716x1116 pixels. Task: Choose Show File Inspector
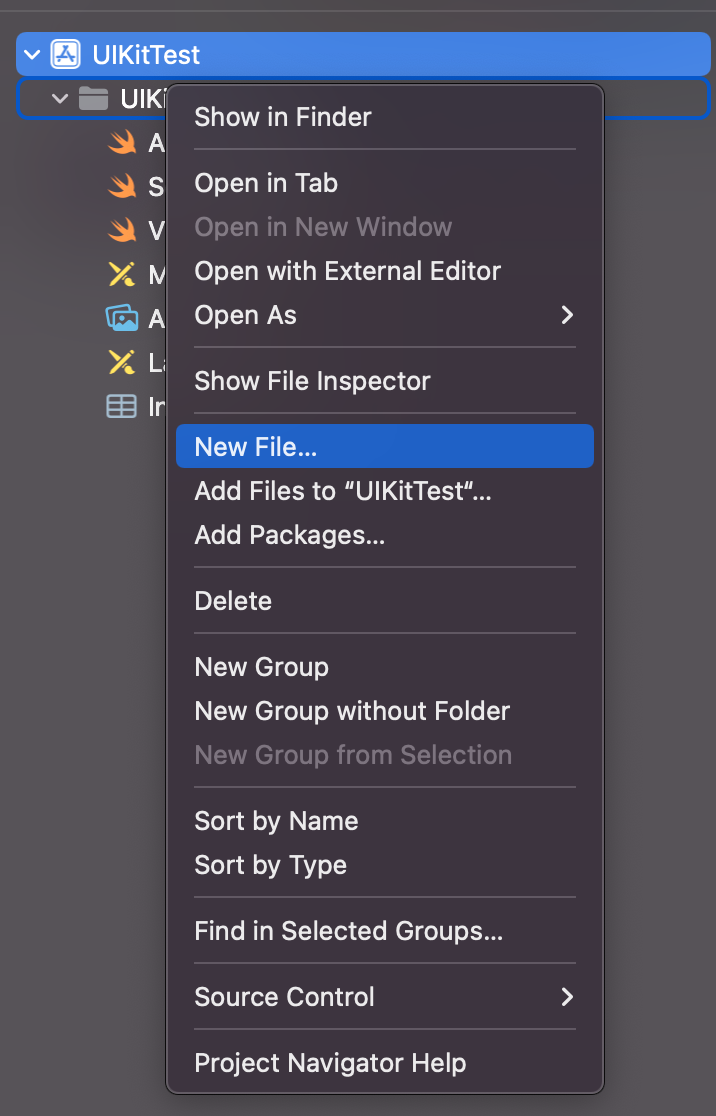tap(384, 381)
